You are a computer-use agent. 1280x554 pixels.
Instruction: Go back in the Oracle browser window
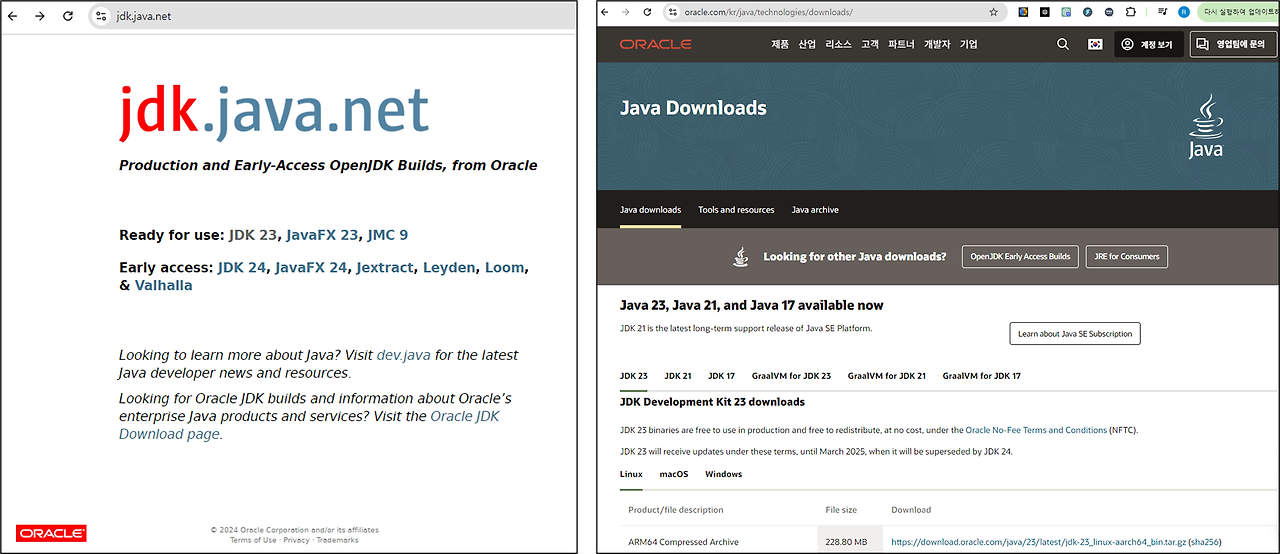tap(605, 12)
